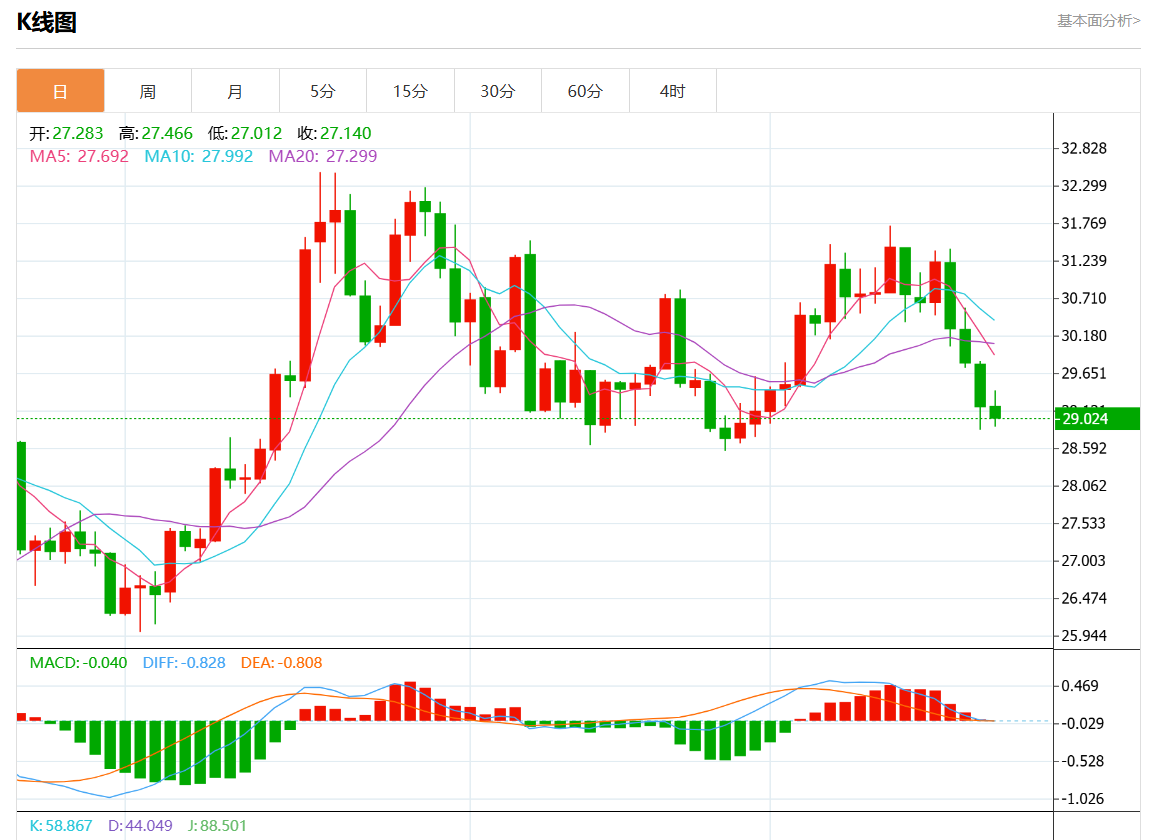Click the green candle at the chart's left edge
The height and width of the screenshot is (840, 1153).
pos(21,496)
